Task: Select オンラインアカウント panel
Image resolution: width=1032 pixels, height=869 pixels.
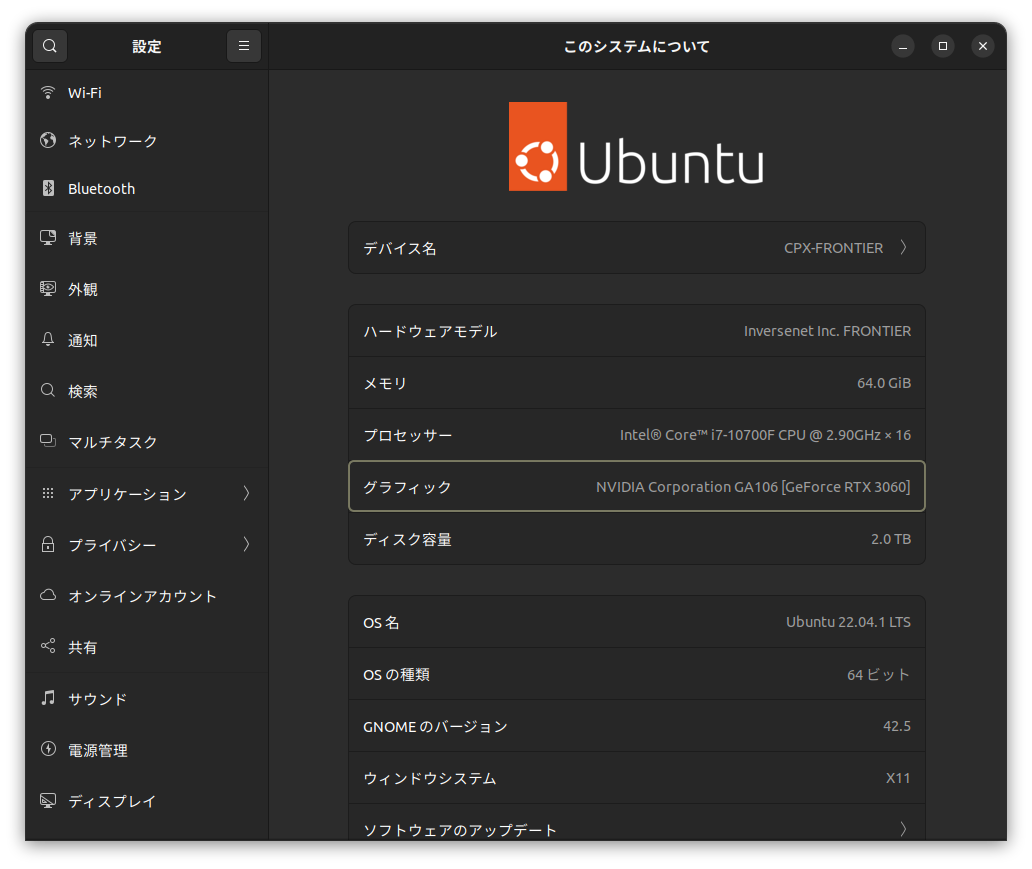Action: point(147,596)
